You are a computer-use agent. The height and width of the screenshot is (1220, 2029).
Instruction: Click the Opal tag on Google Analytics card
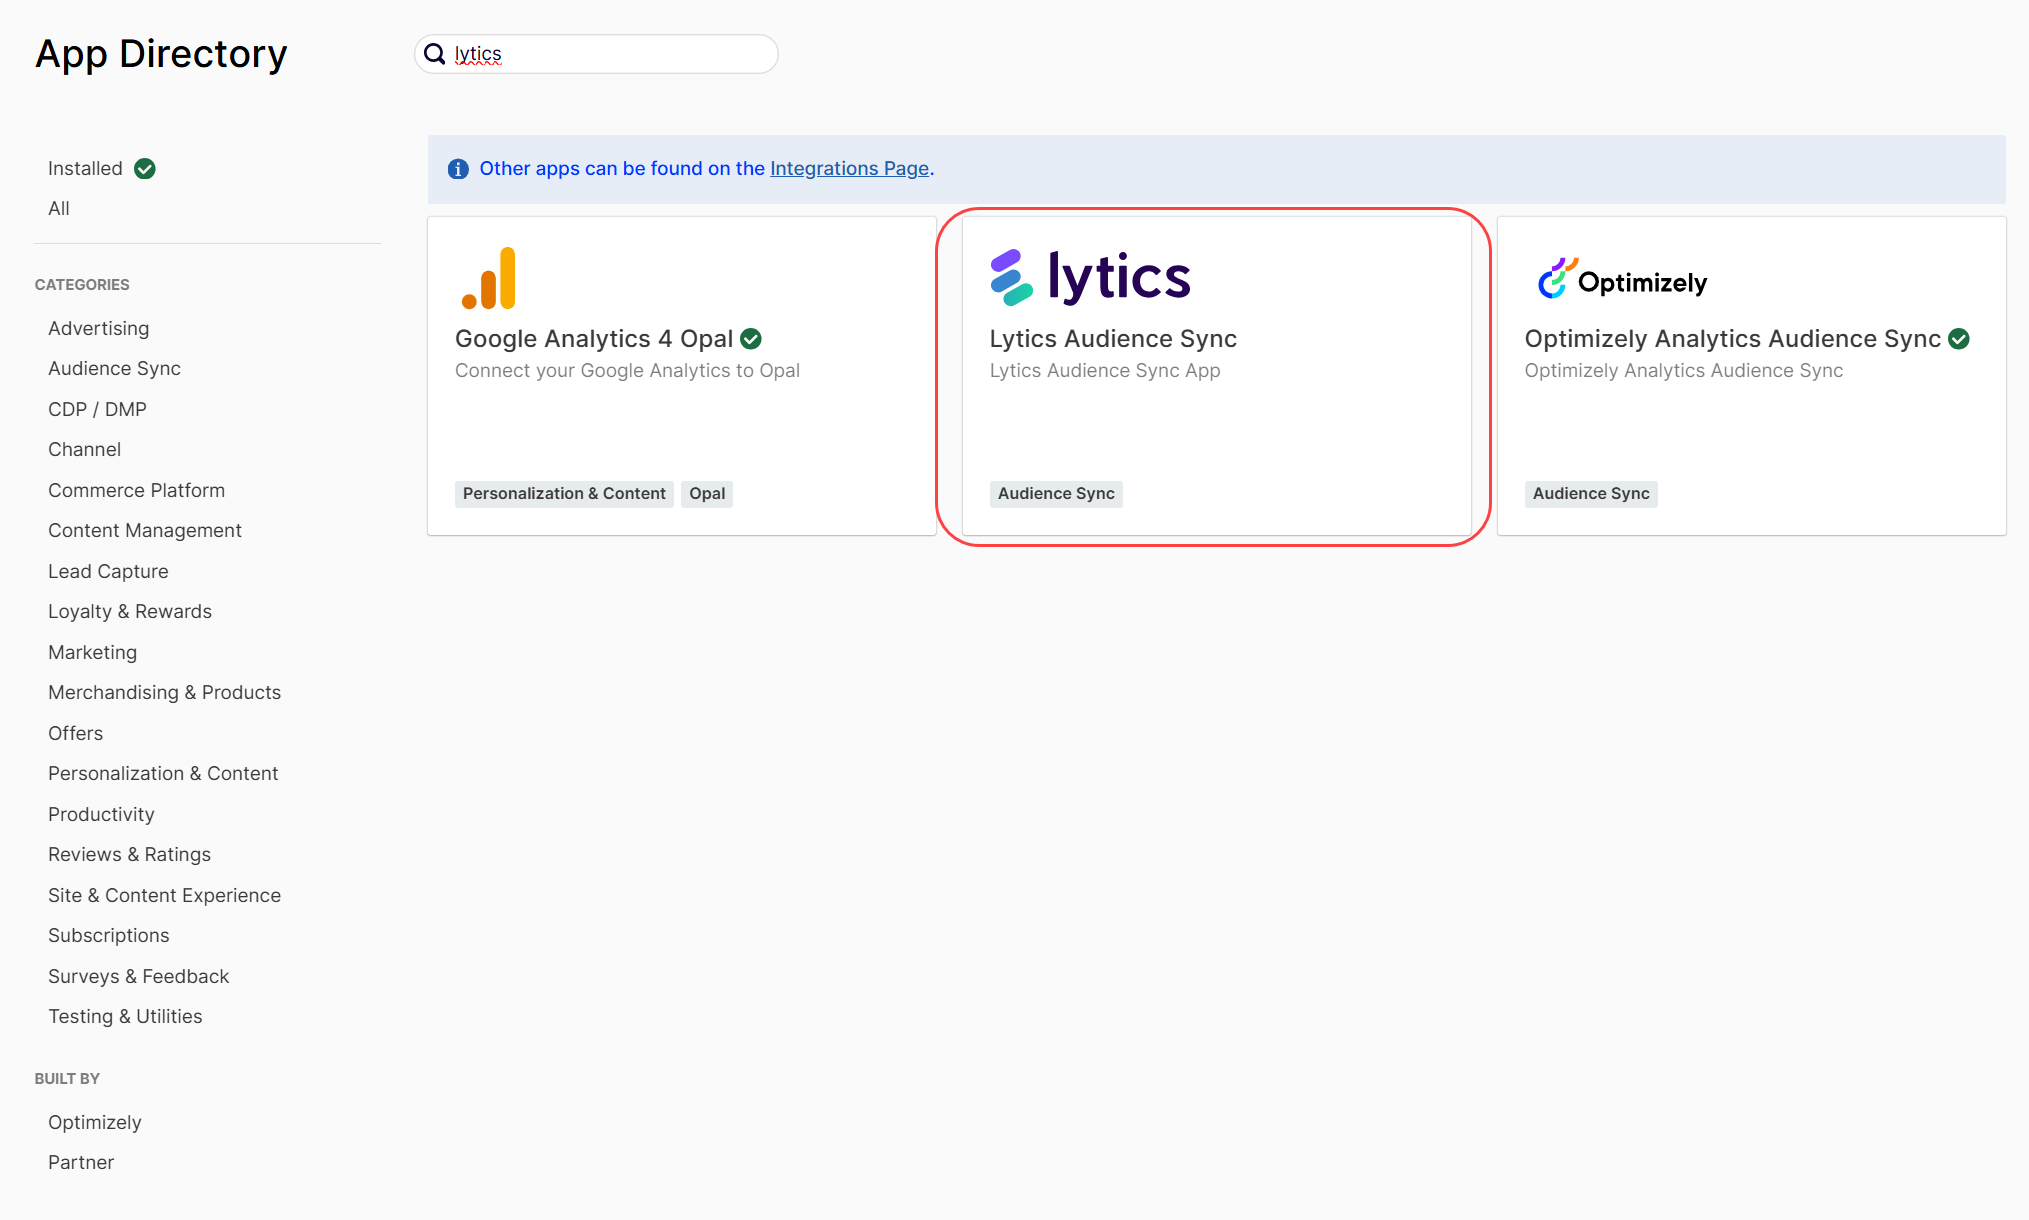[707, 494]
